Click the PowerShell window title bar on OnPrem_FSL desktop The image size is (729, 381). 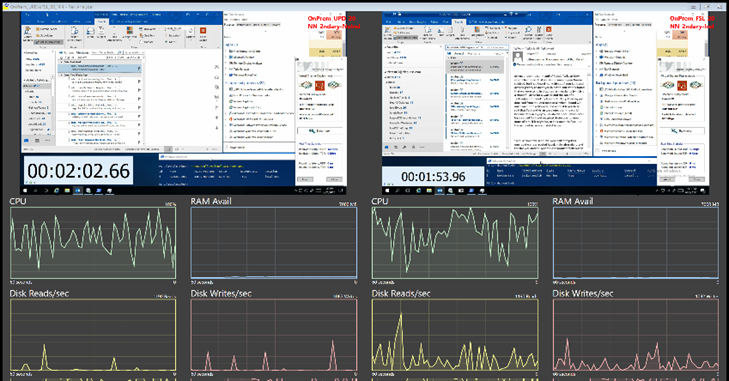click(572, 160)
